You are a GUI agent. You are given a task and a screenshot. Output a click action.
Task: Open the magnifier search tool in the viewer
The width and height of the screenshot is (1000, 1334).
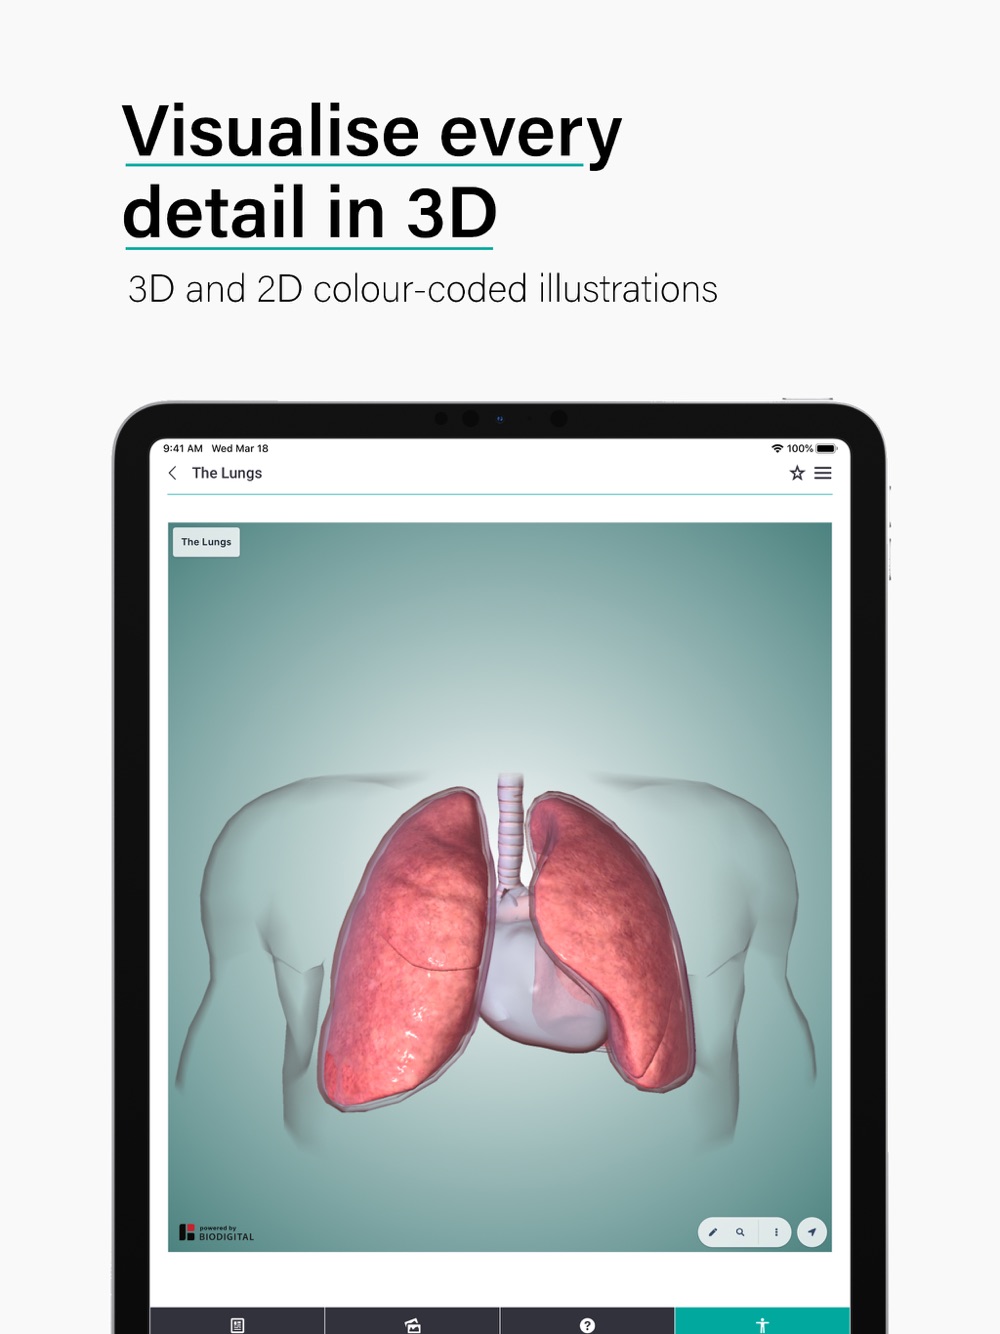740,1232
